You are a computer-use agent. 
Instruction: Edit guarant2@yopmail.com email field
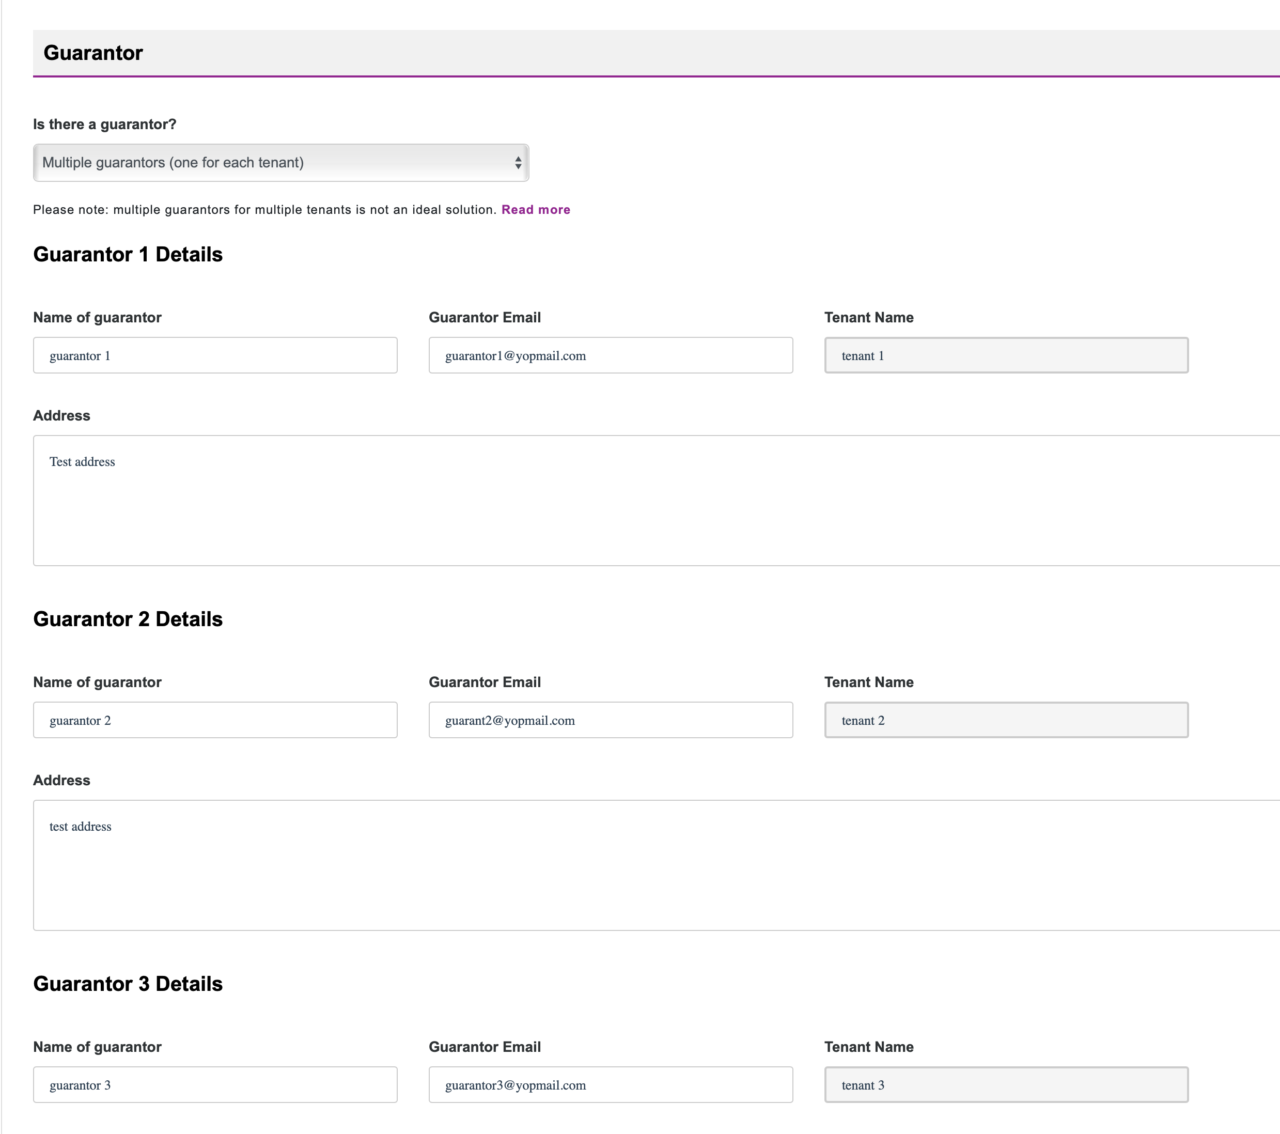point(611,720)
